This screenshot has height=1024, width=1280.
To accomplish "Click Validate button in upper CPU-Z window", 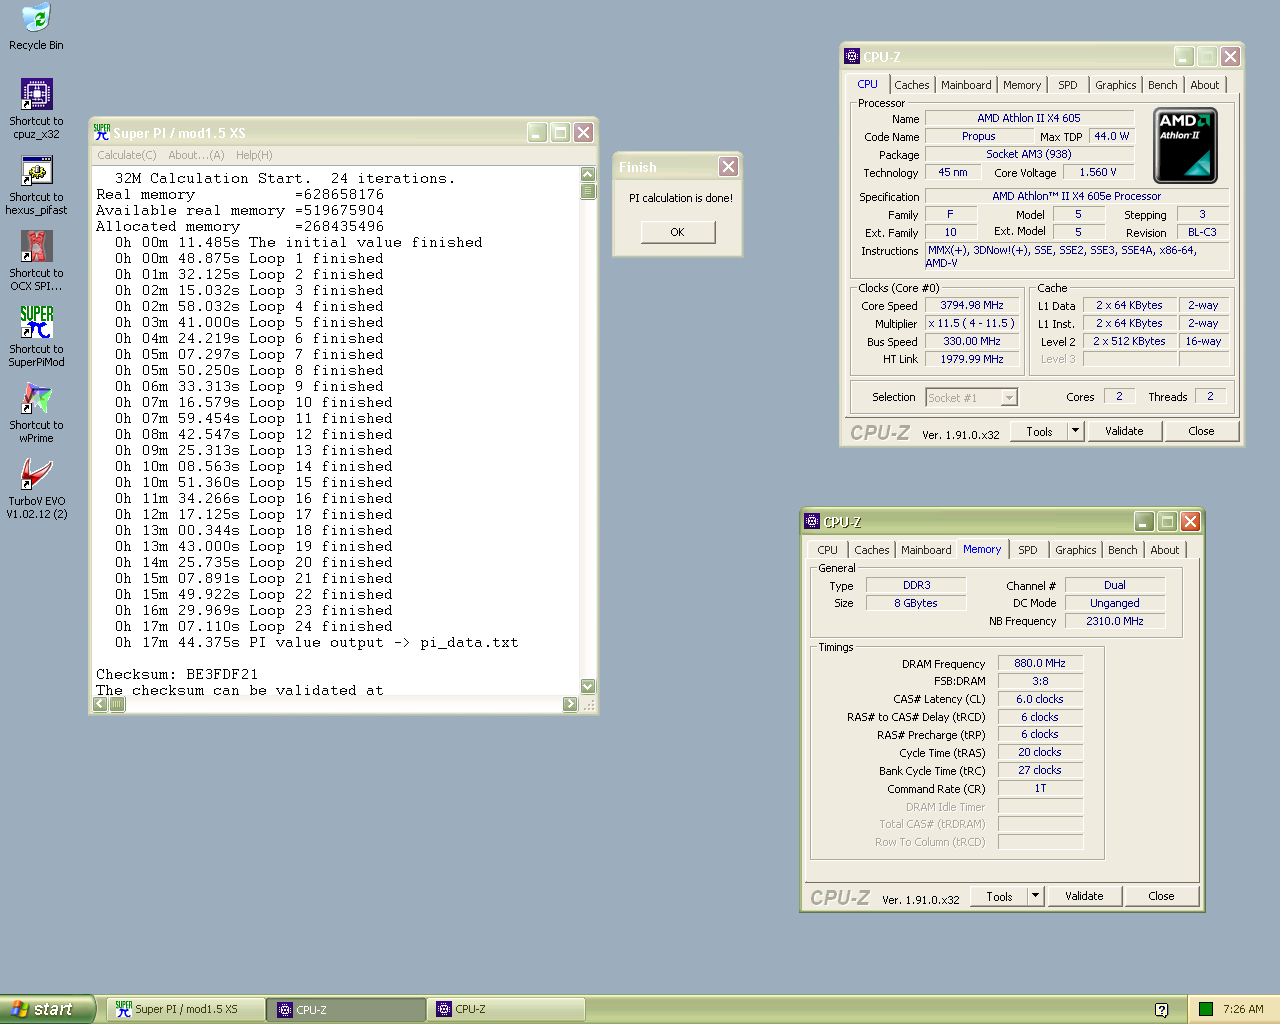I will pyautogui.click(x=1124, y=431).
